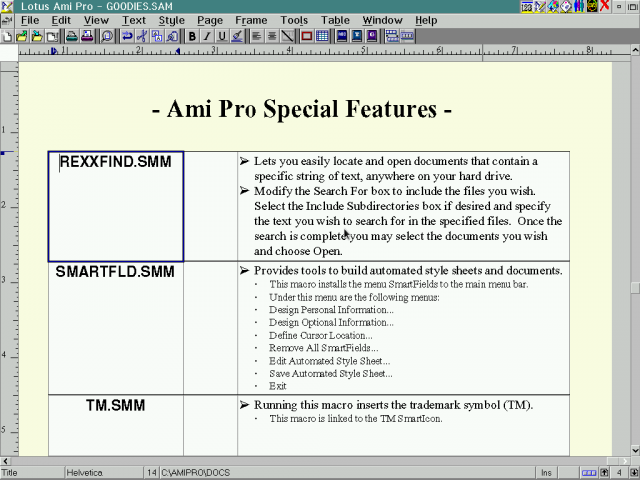
Task: Click the Copy SmartIcon
Action: pyautogui.click(x=157, y=36)
